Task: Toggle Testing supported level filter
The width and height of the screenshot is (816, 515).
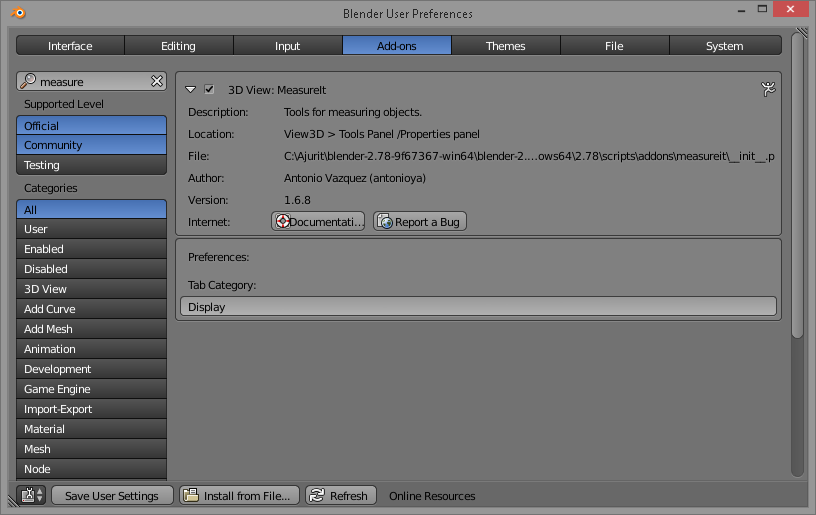Action: pyautogui.click(x=92, y=165)
